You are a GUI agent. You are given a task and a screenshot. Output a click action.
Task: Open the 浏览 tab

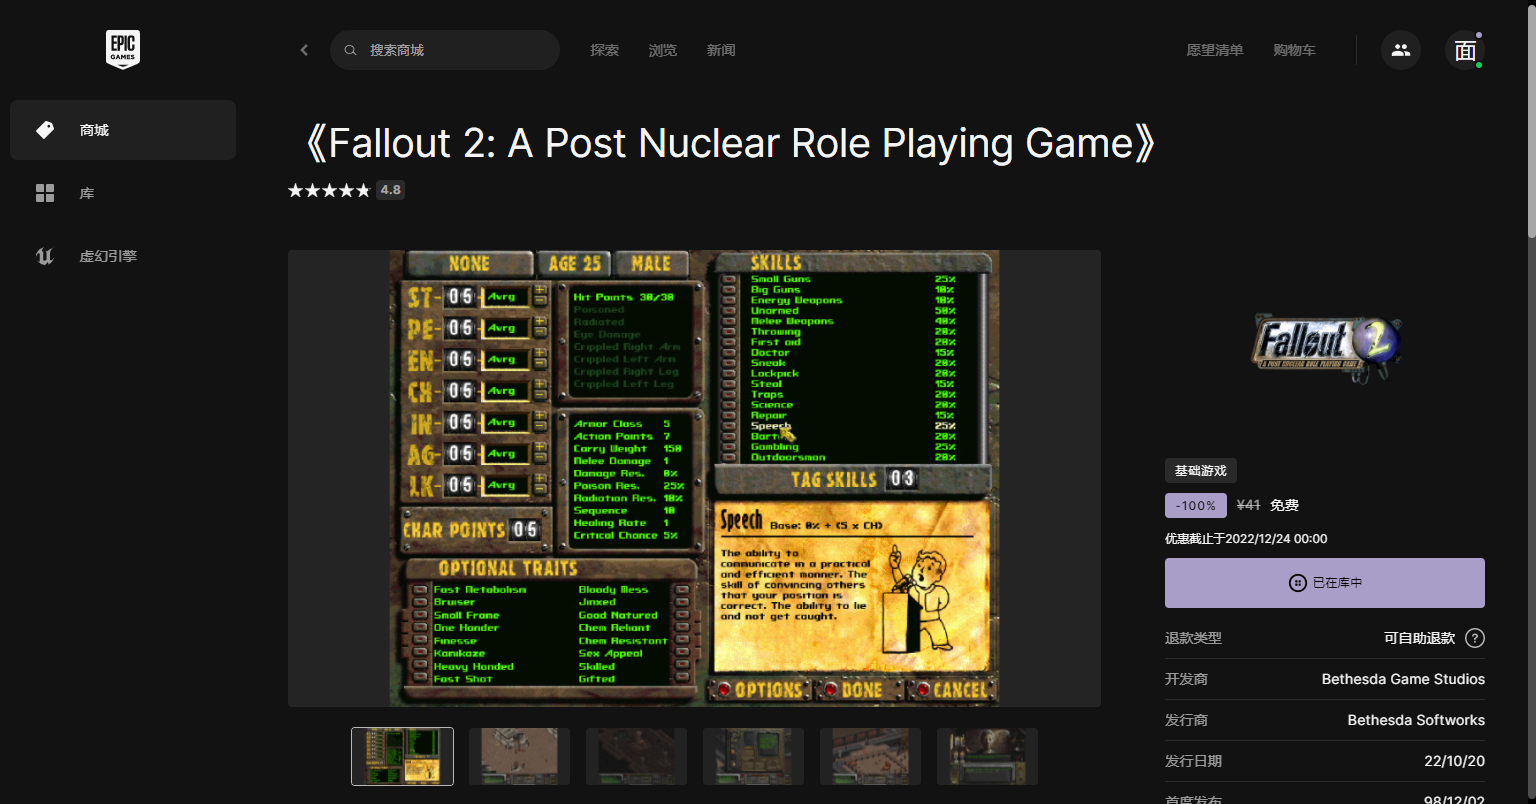coord(662,50)
